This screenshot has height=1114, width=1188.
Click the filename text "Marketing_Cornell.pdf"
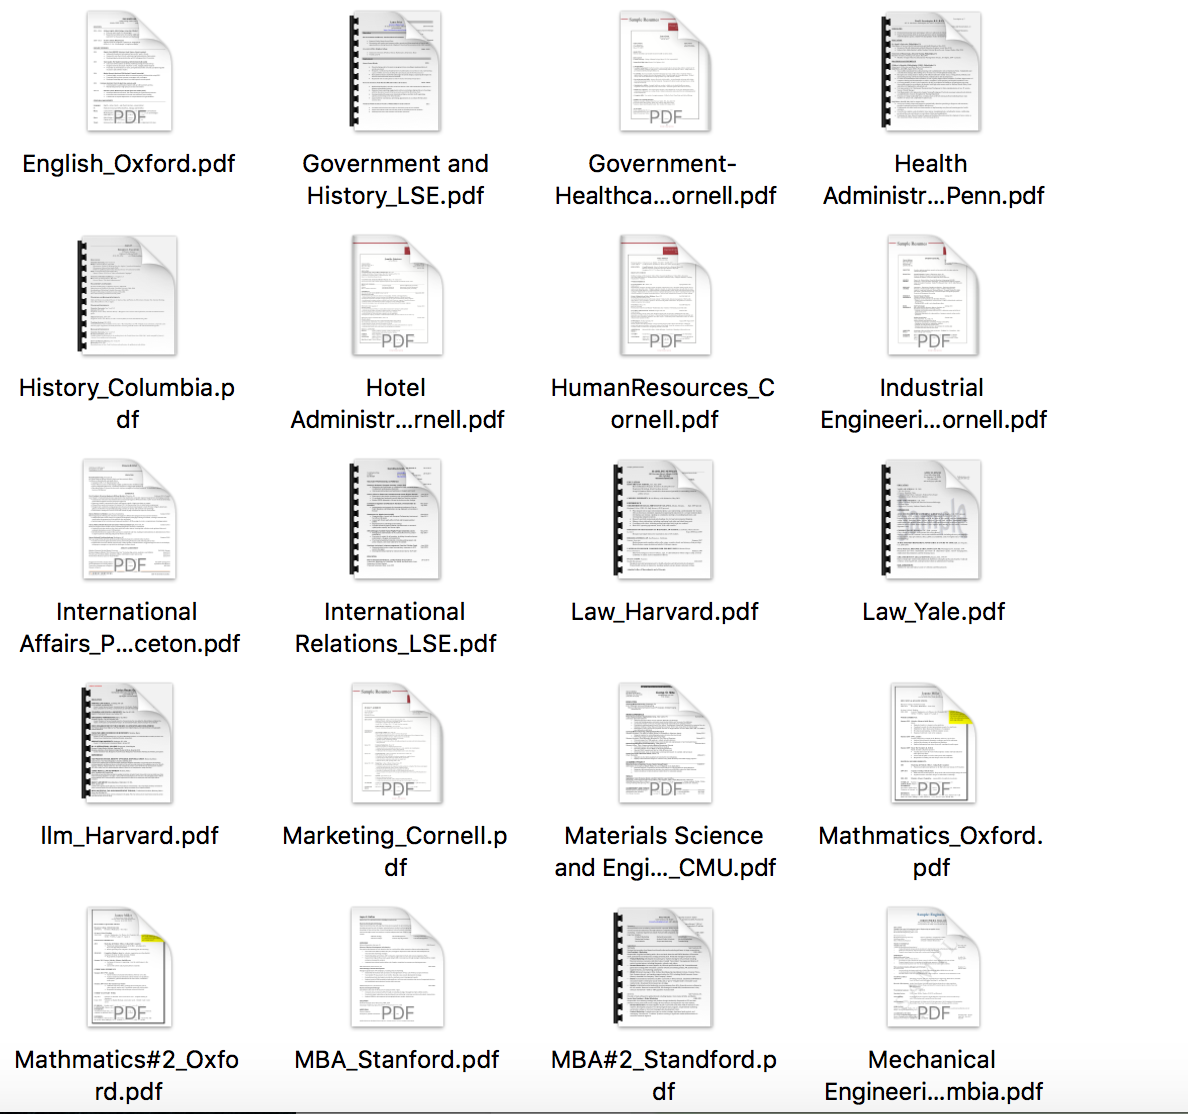point(395,851)
